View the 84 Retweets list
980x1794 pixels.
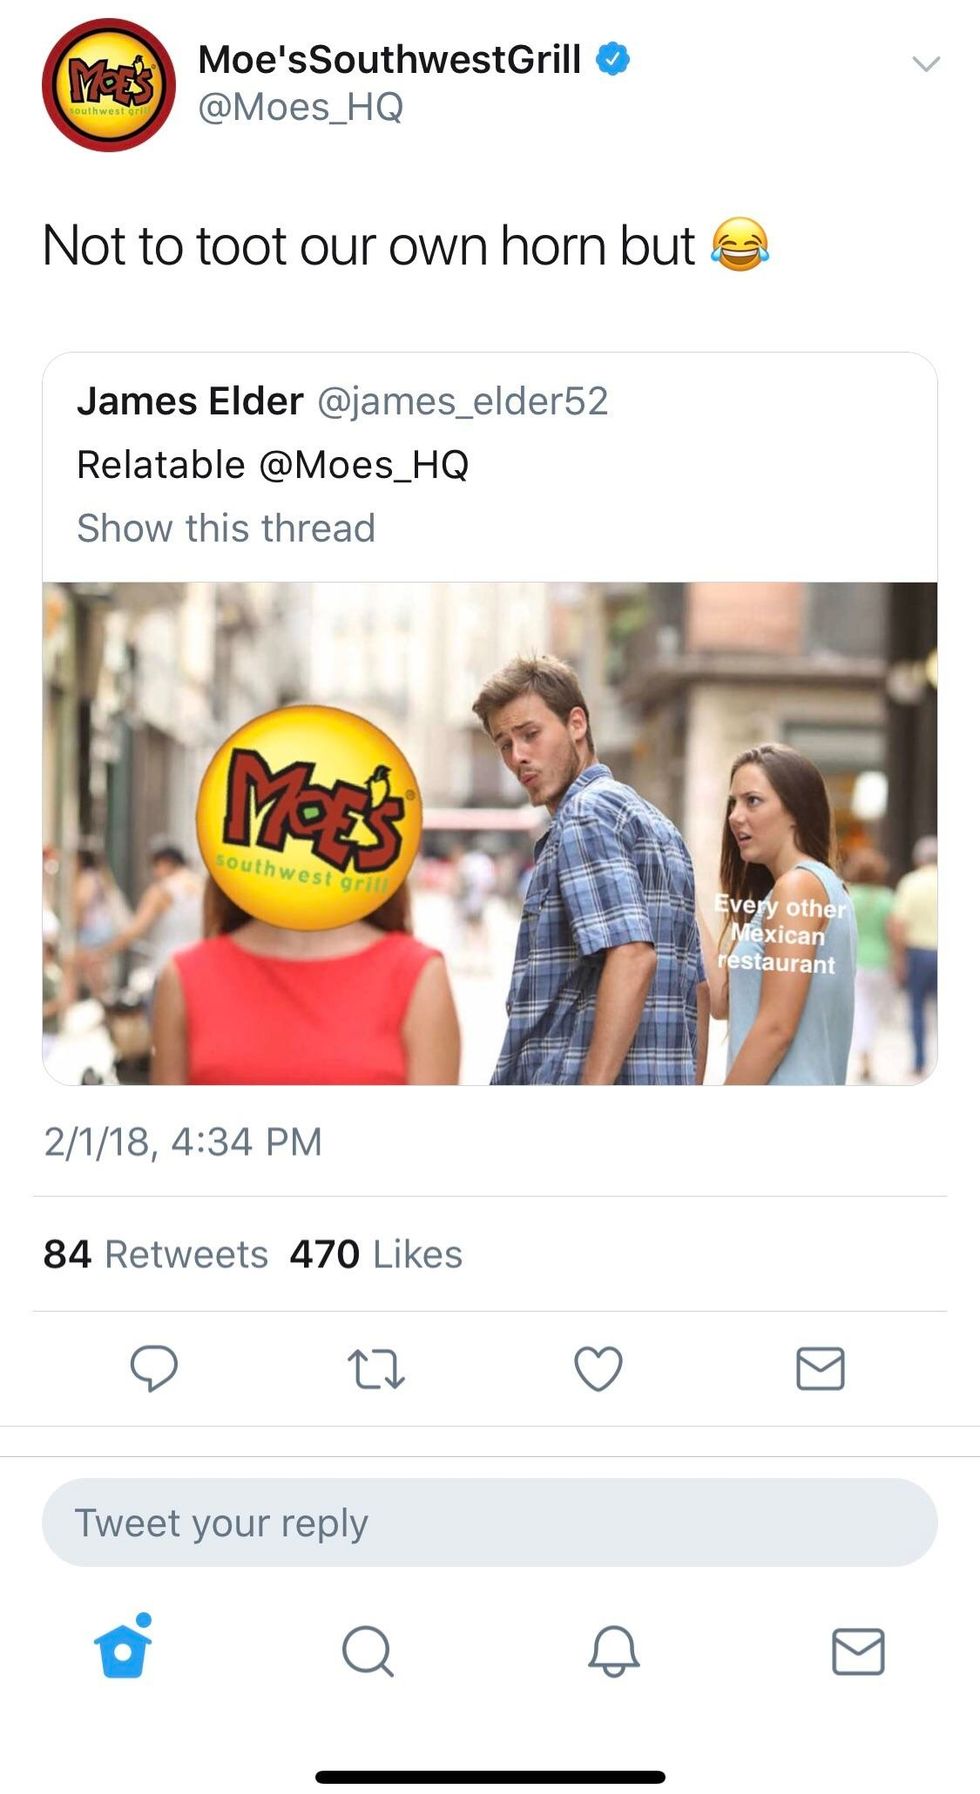pos(156,1254)
